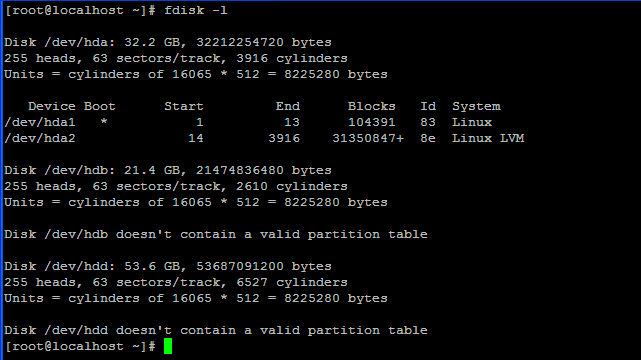
Task: Click the green terminal cursor block
Action: pos(168,346)
